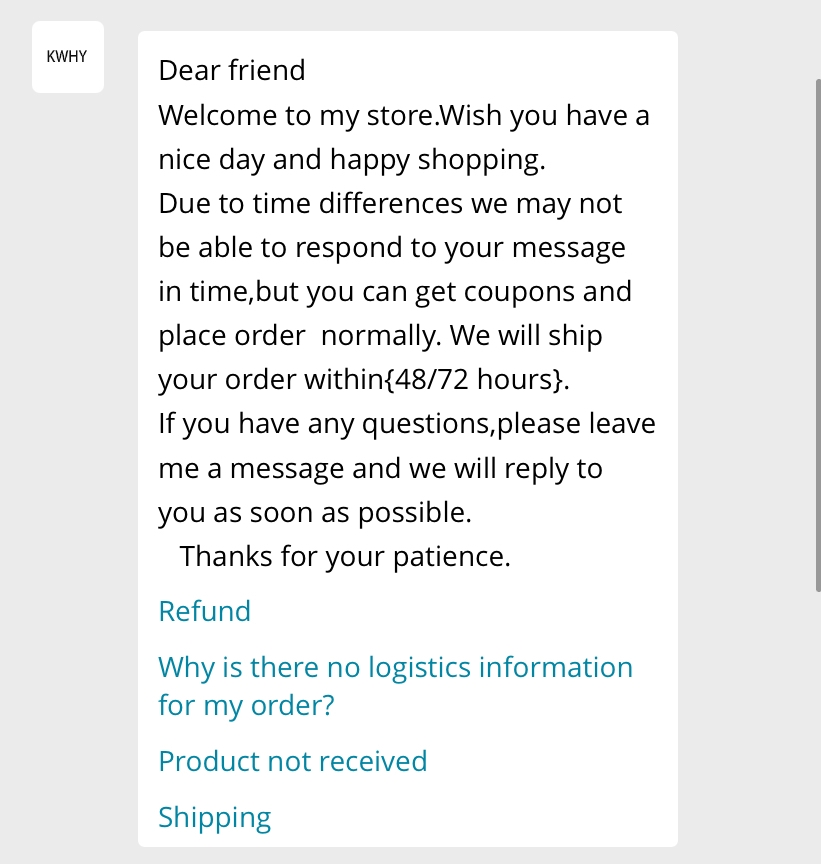Click the "you as soon as possible" line
821x864 pixels.
tap(315, 512)
